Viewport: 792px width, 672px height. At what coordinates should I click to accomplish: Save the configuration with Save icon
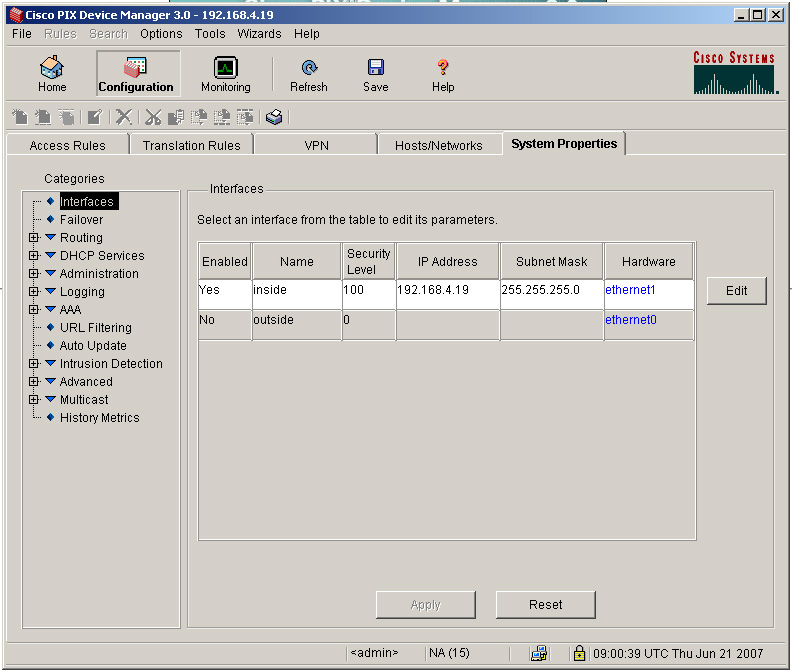376,74
